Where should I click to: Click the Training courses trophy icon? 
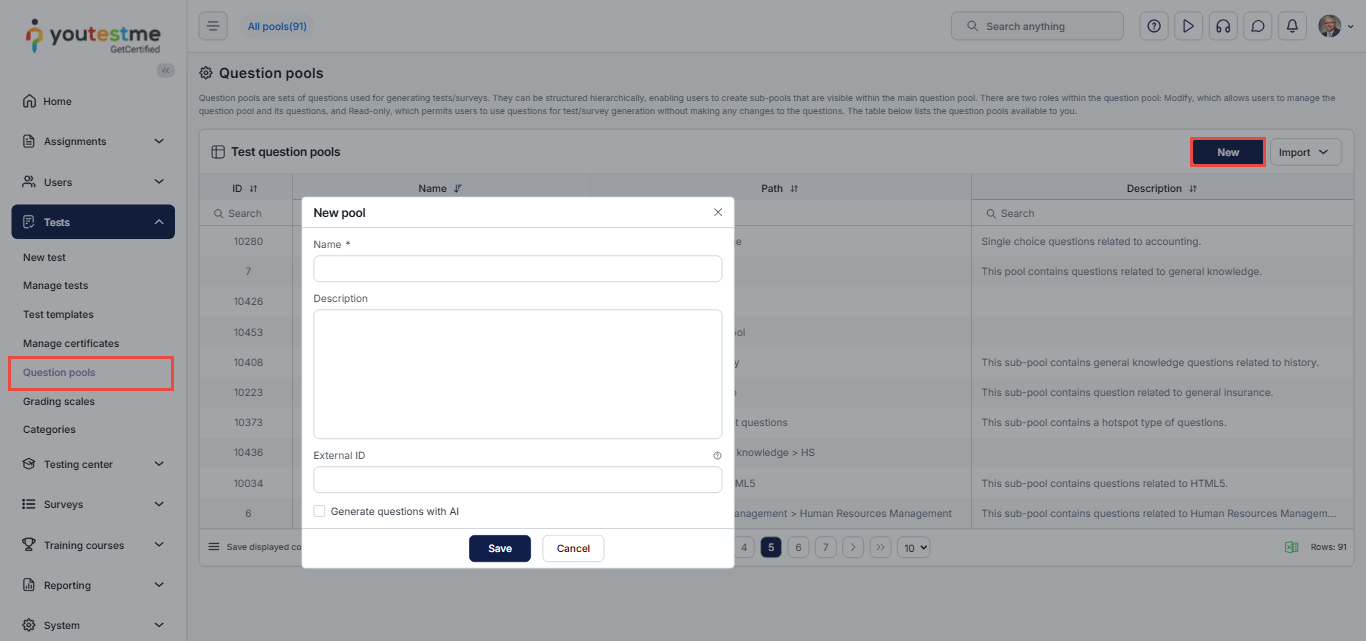pyautogui.click(x=29, y=545)
